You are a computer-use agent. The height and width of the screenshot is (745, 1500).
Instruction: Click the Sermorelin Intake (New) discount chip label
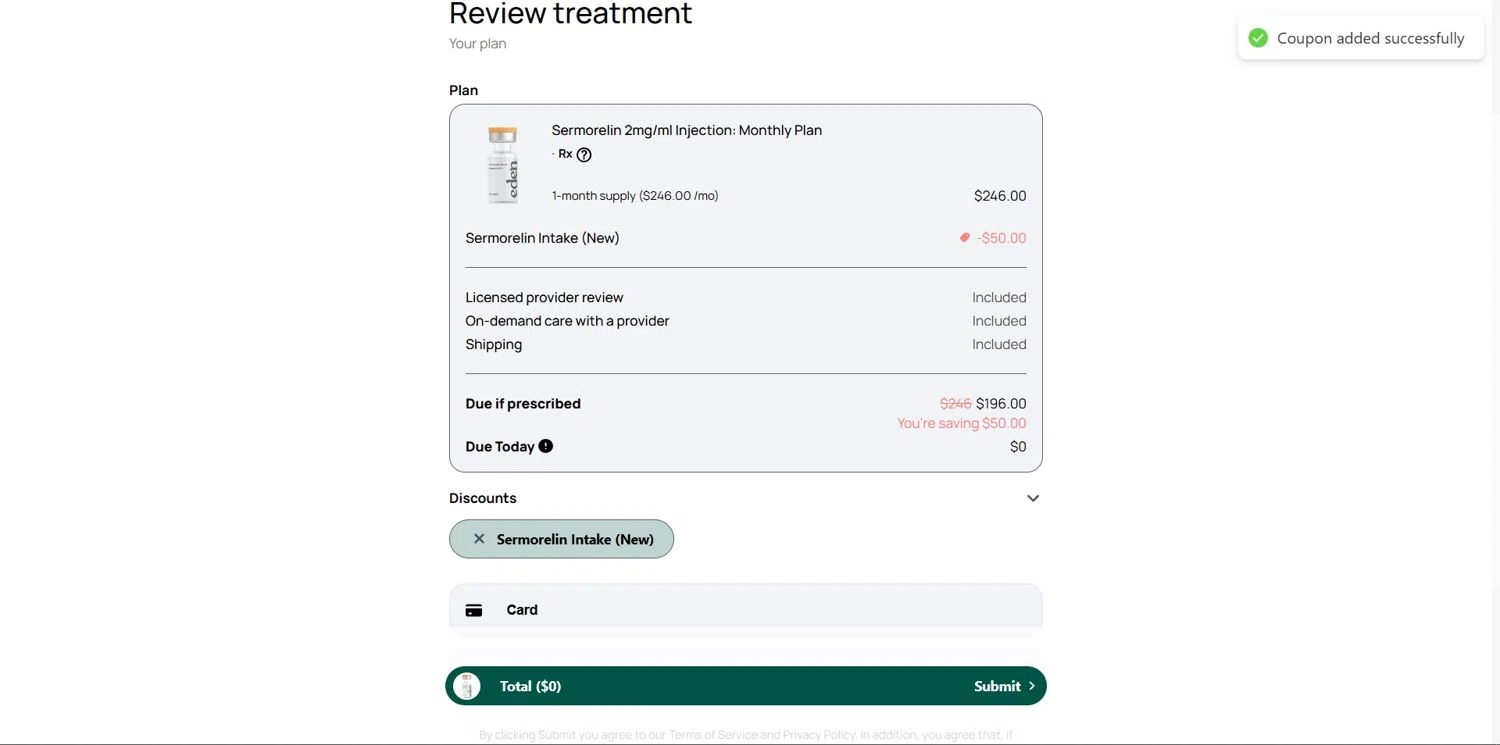tap(575, 539)
